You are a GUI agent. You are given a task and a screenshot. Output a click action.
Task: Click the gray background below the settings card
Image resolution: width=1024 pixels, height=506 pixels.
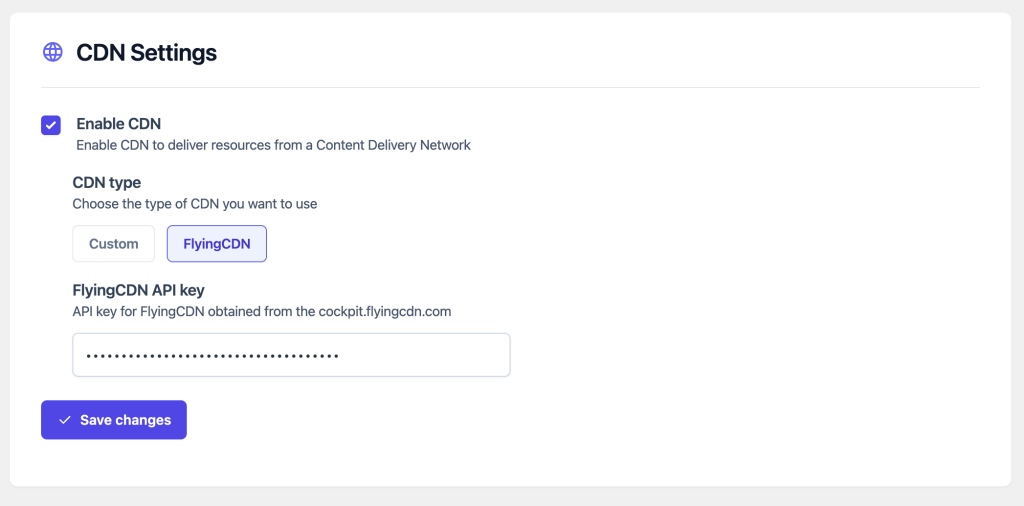(512, 497)
